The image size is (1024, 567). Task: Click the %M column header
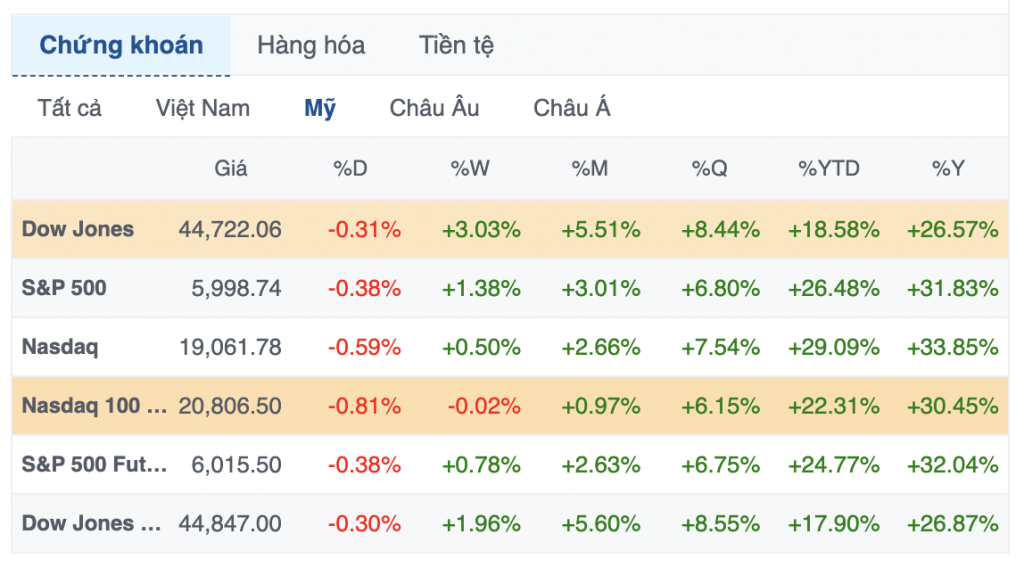click(x=590, y=168)
